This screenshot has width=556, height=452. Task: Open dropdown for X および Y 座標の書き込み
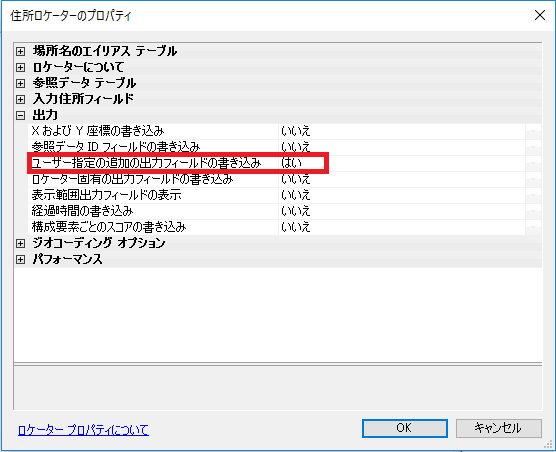533,132
